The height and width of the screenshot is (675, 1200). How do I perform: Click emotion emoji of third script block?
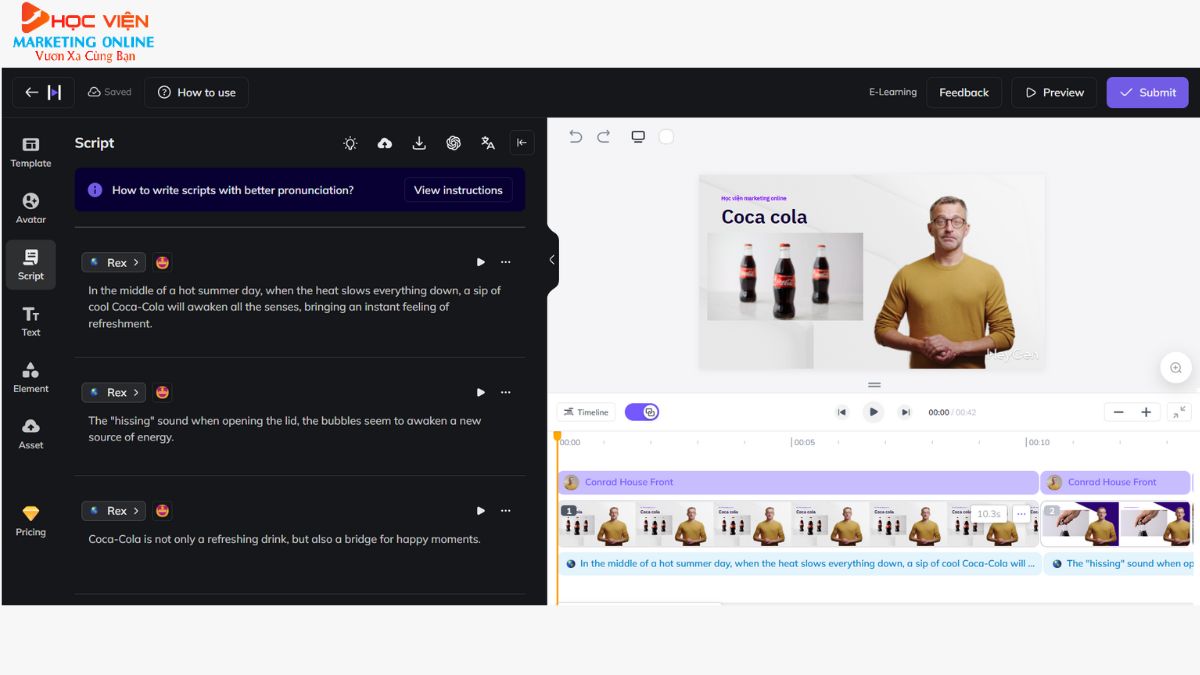(x=162, y=510)
